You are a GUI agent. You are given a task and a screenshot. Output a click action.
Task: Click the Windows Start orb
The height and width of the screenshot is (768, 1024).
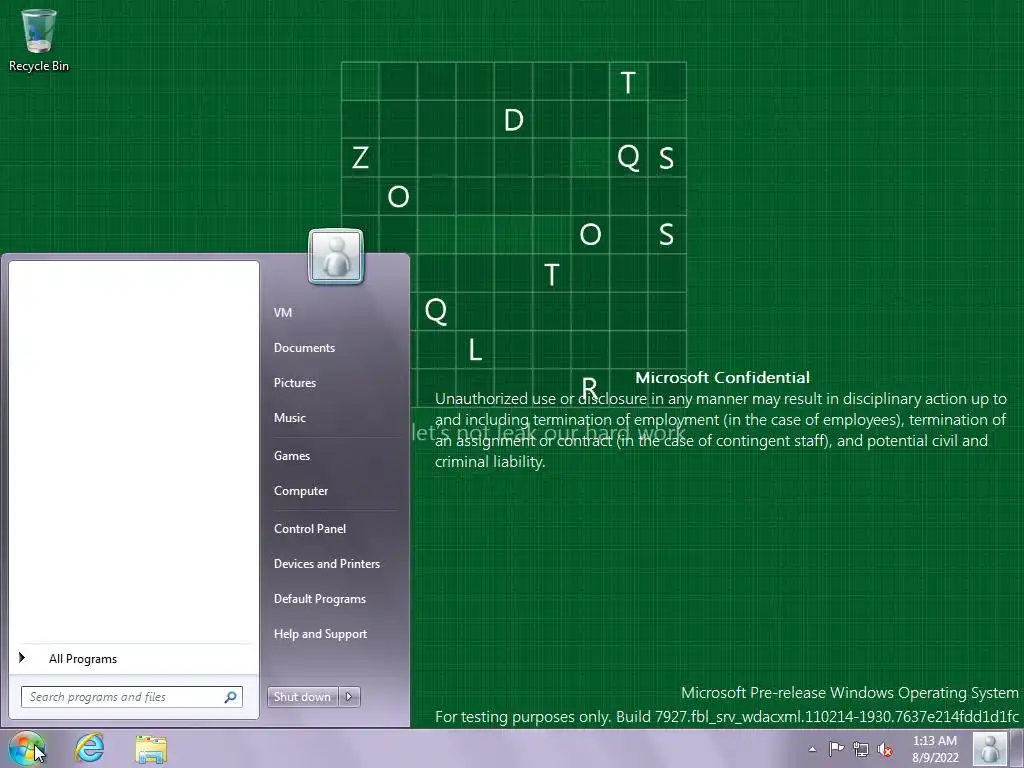pos(26,748)
